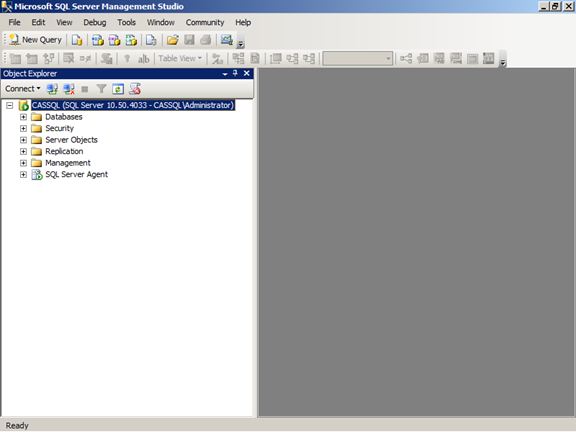Viewport: 576px width, 432px height.
Task: Collapse the CASSQL server node
Action: (10, 105)
